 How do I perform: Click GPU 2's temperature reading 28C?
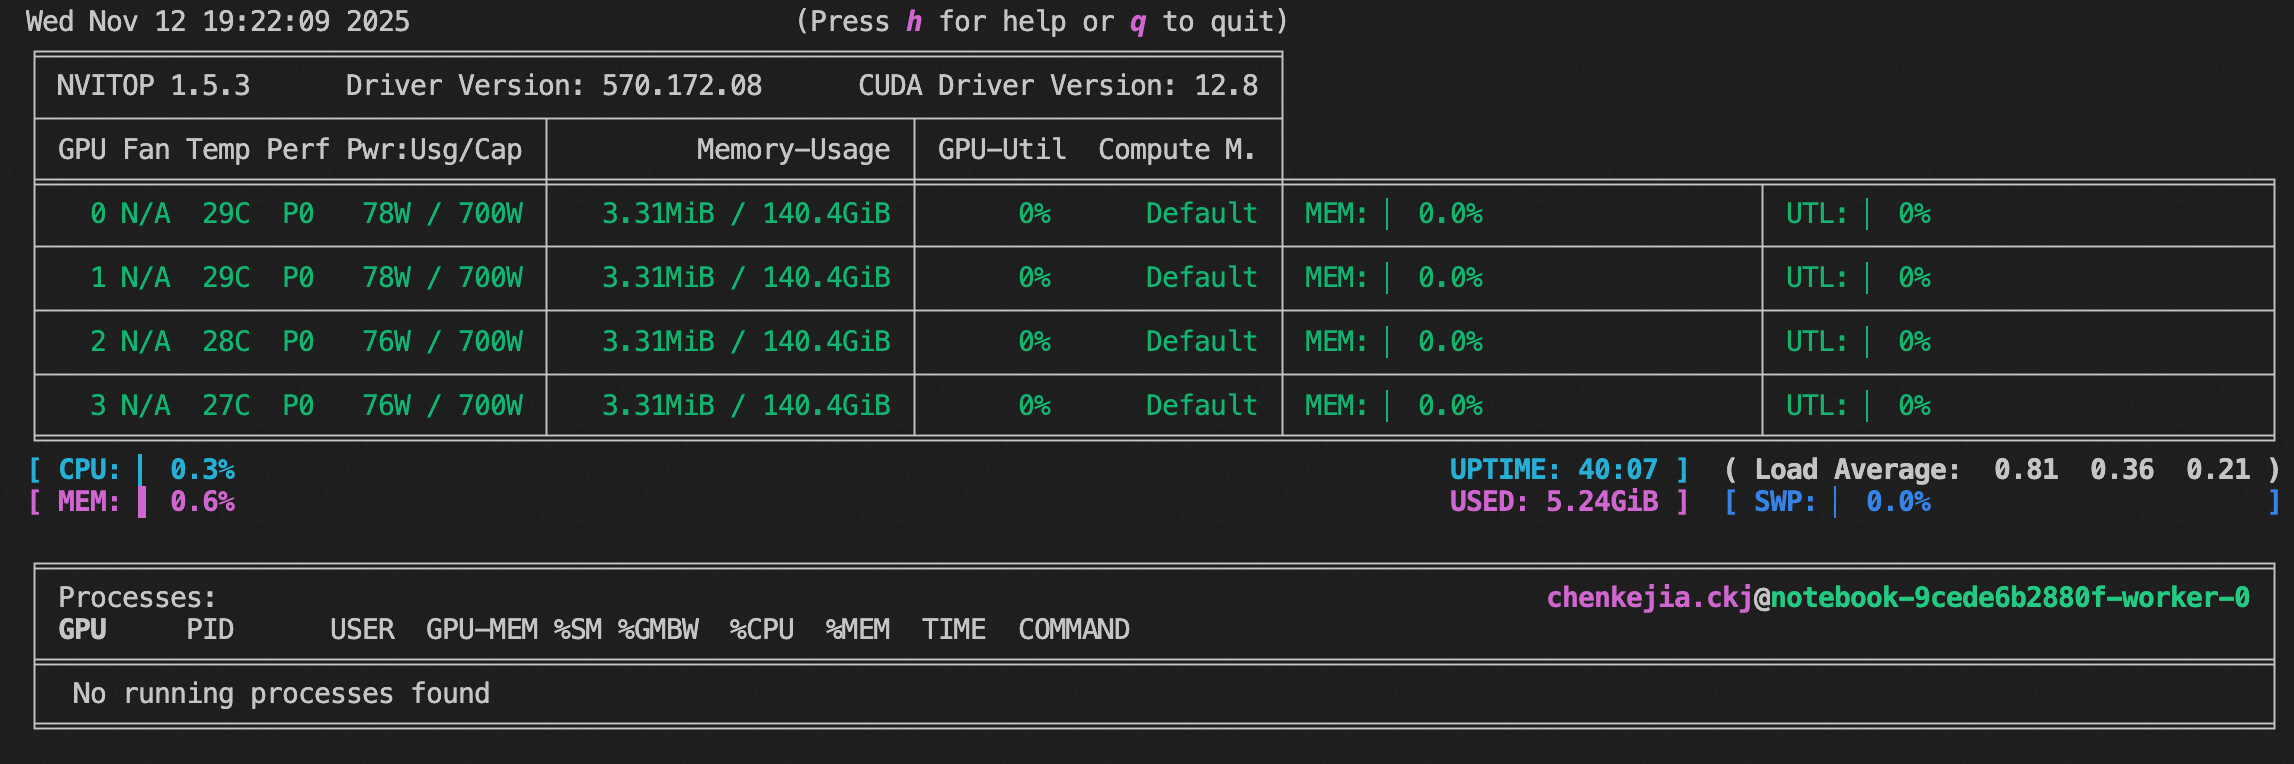[226, 342]
